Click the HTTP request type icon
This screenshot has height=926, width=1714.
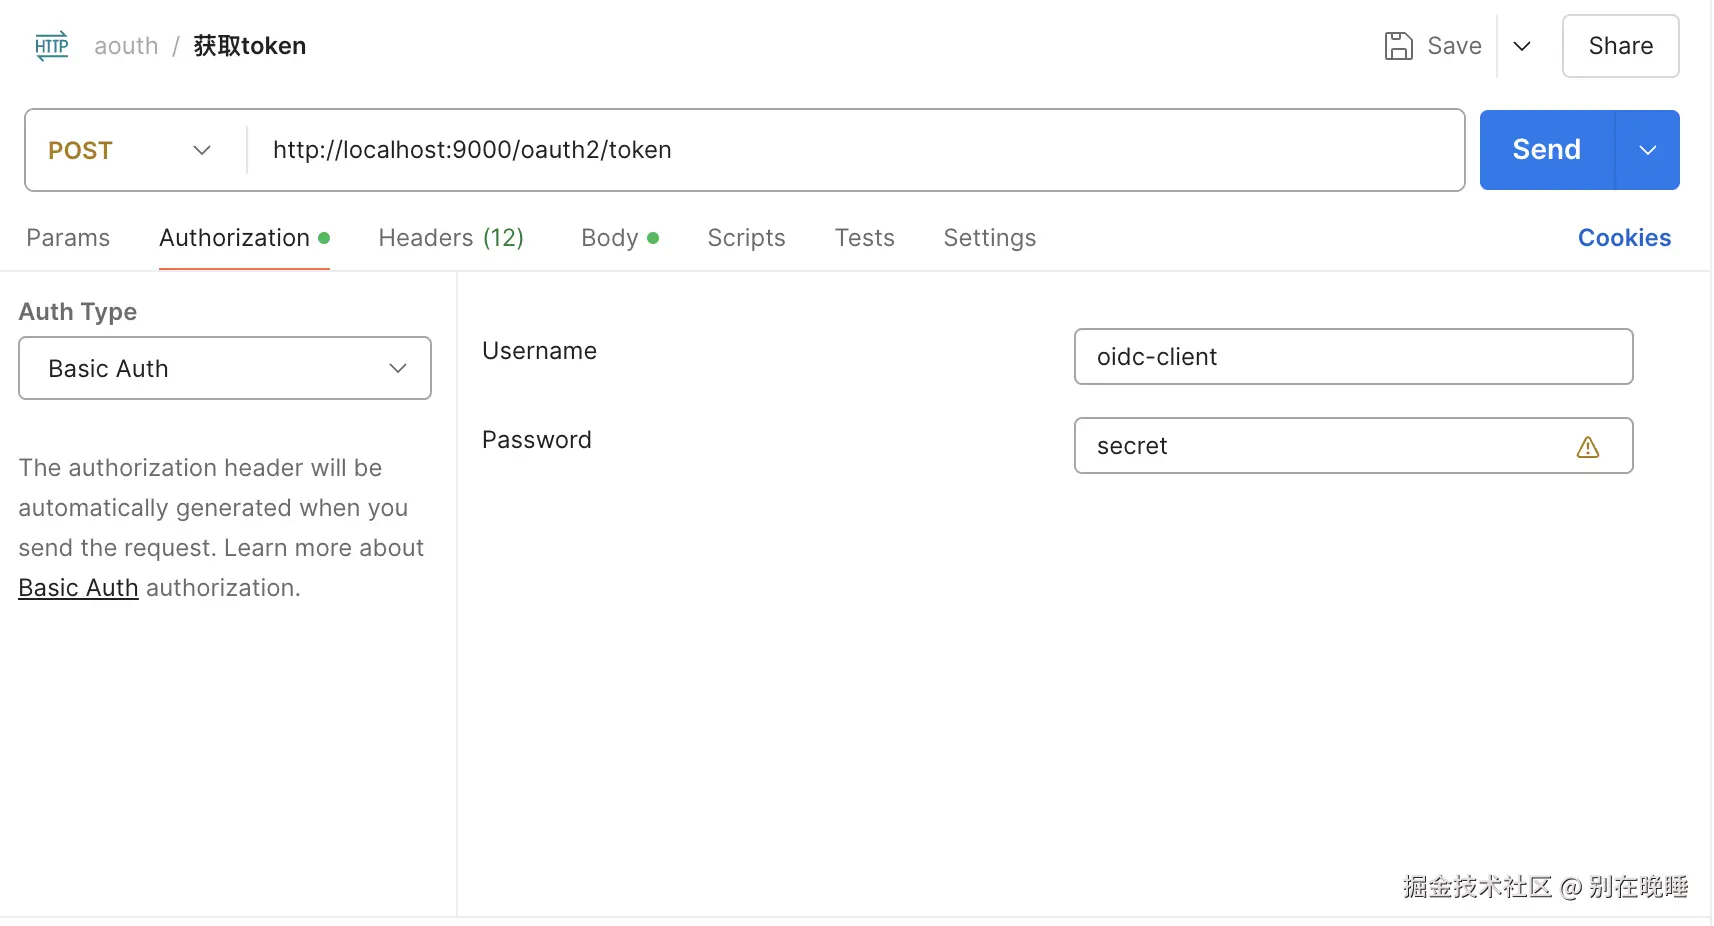click(x=52, y=46)
